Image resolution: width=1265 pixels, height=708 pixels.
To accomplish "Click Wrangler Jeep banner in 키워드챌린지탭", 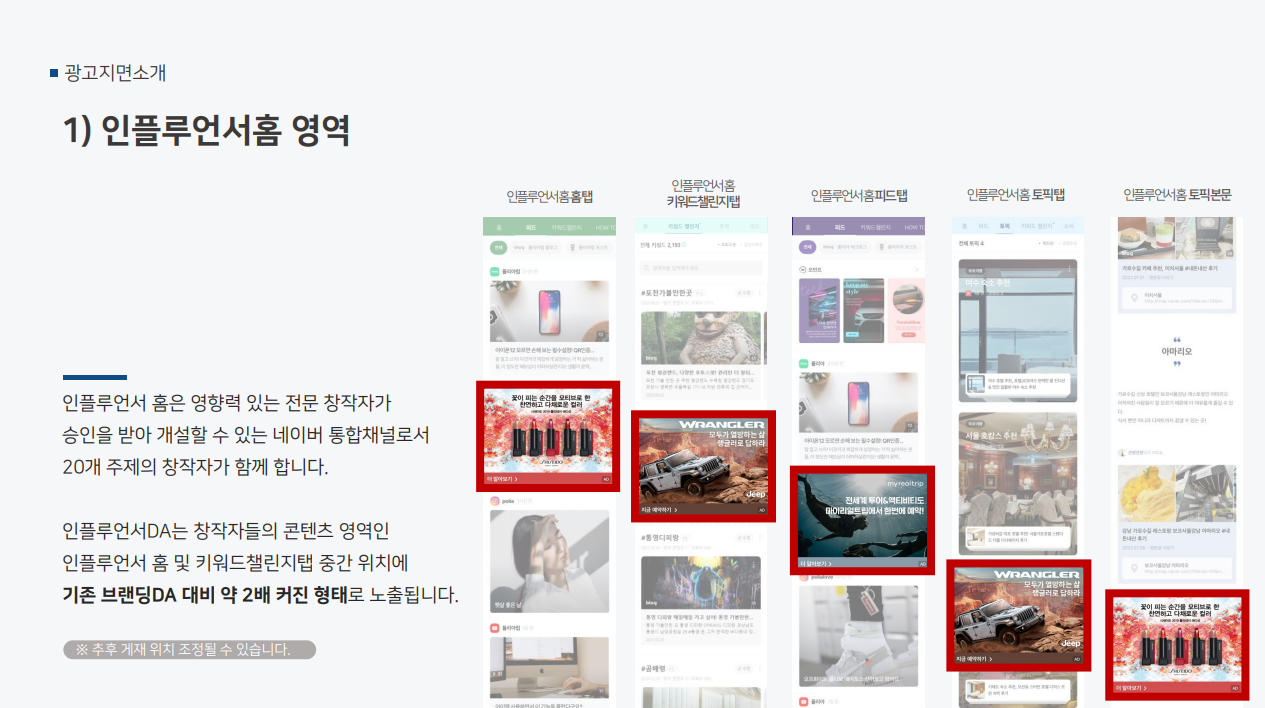I will [703, 467].
